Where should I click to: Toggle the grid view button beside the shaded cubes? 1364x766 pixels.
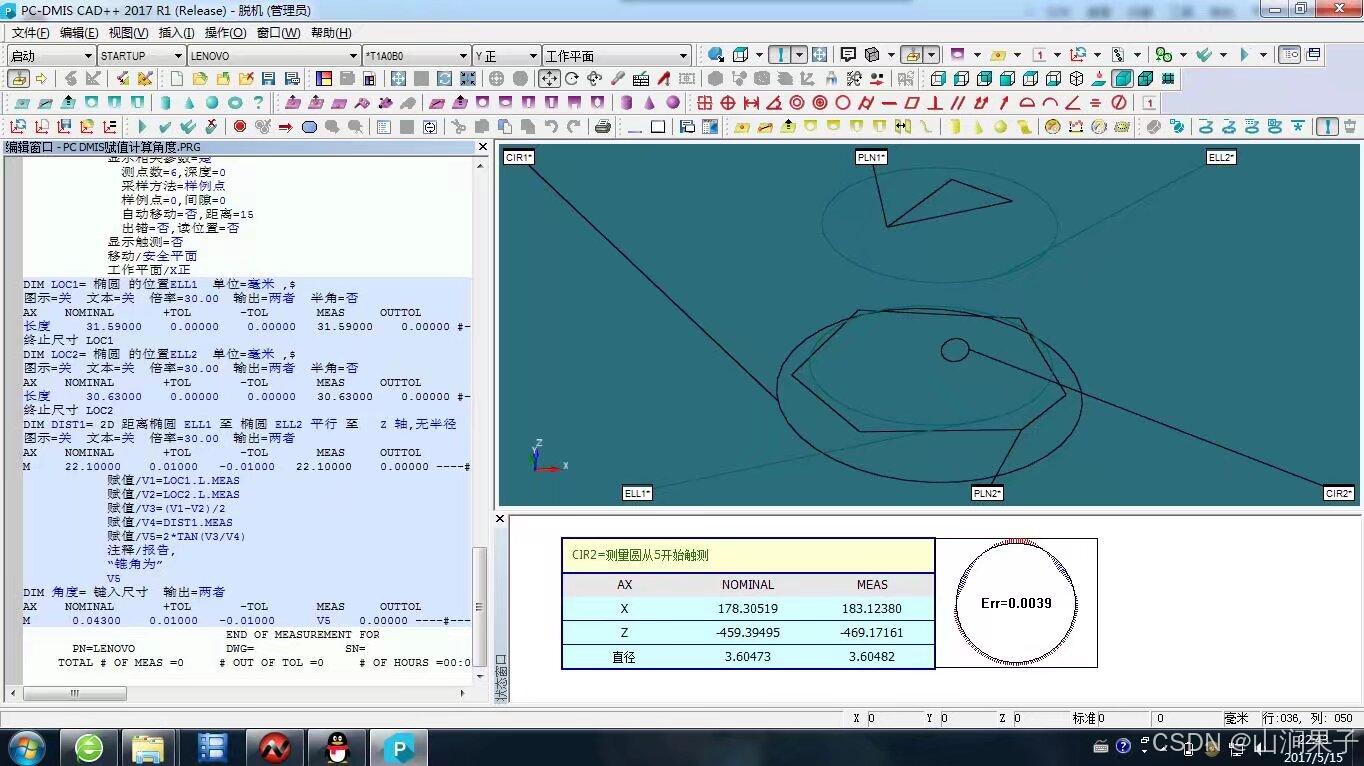[x=1168, y=78]
